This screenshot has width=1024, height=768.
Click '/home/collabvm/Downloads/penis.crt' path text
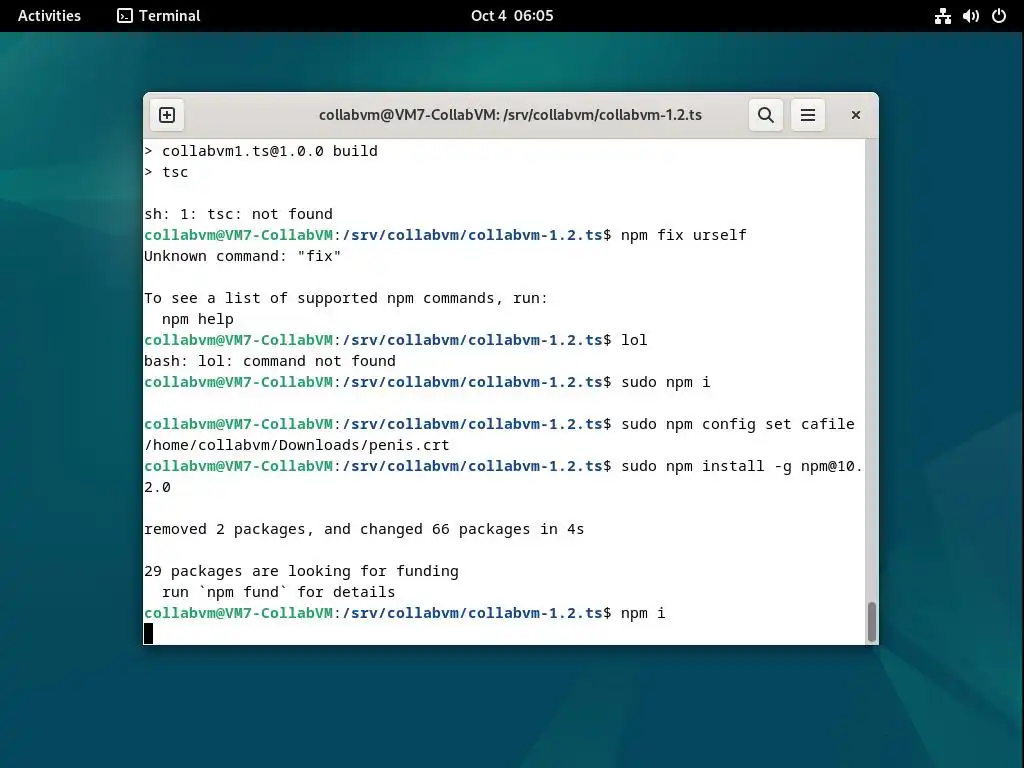[x=296, y=445]
